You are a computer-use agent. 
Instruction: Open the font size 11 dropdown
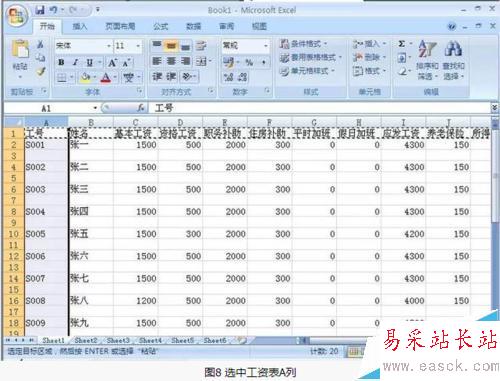[x=138, y=46]
